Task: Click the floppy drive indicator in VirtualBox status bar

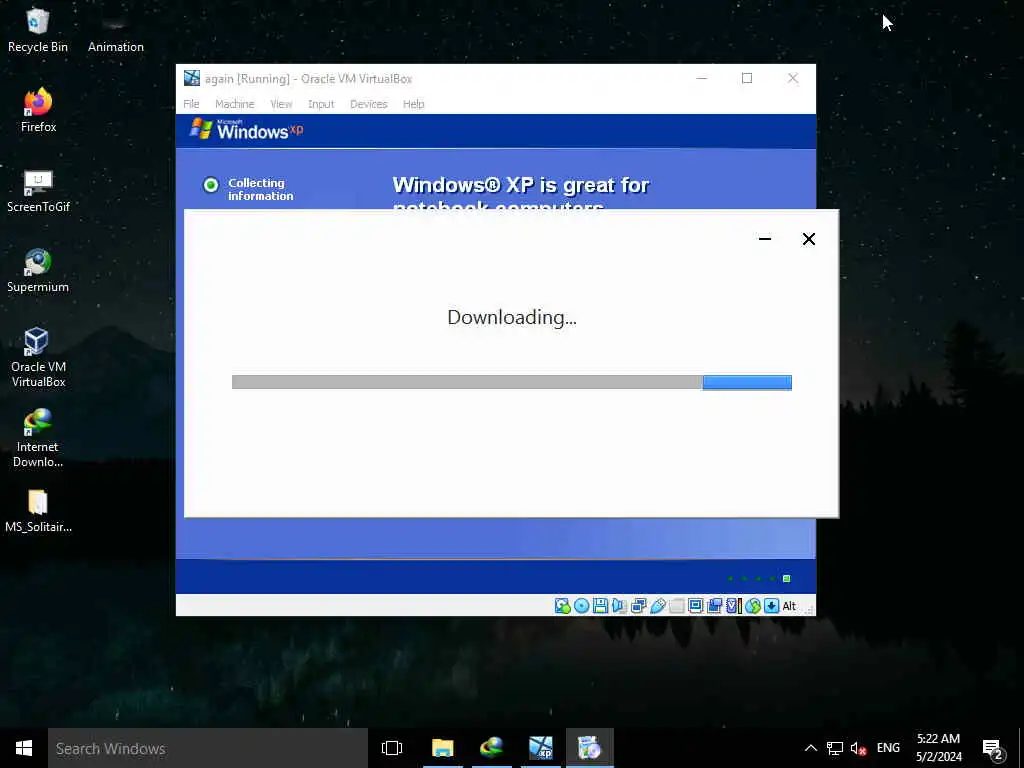Action: tap(600, 606)
